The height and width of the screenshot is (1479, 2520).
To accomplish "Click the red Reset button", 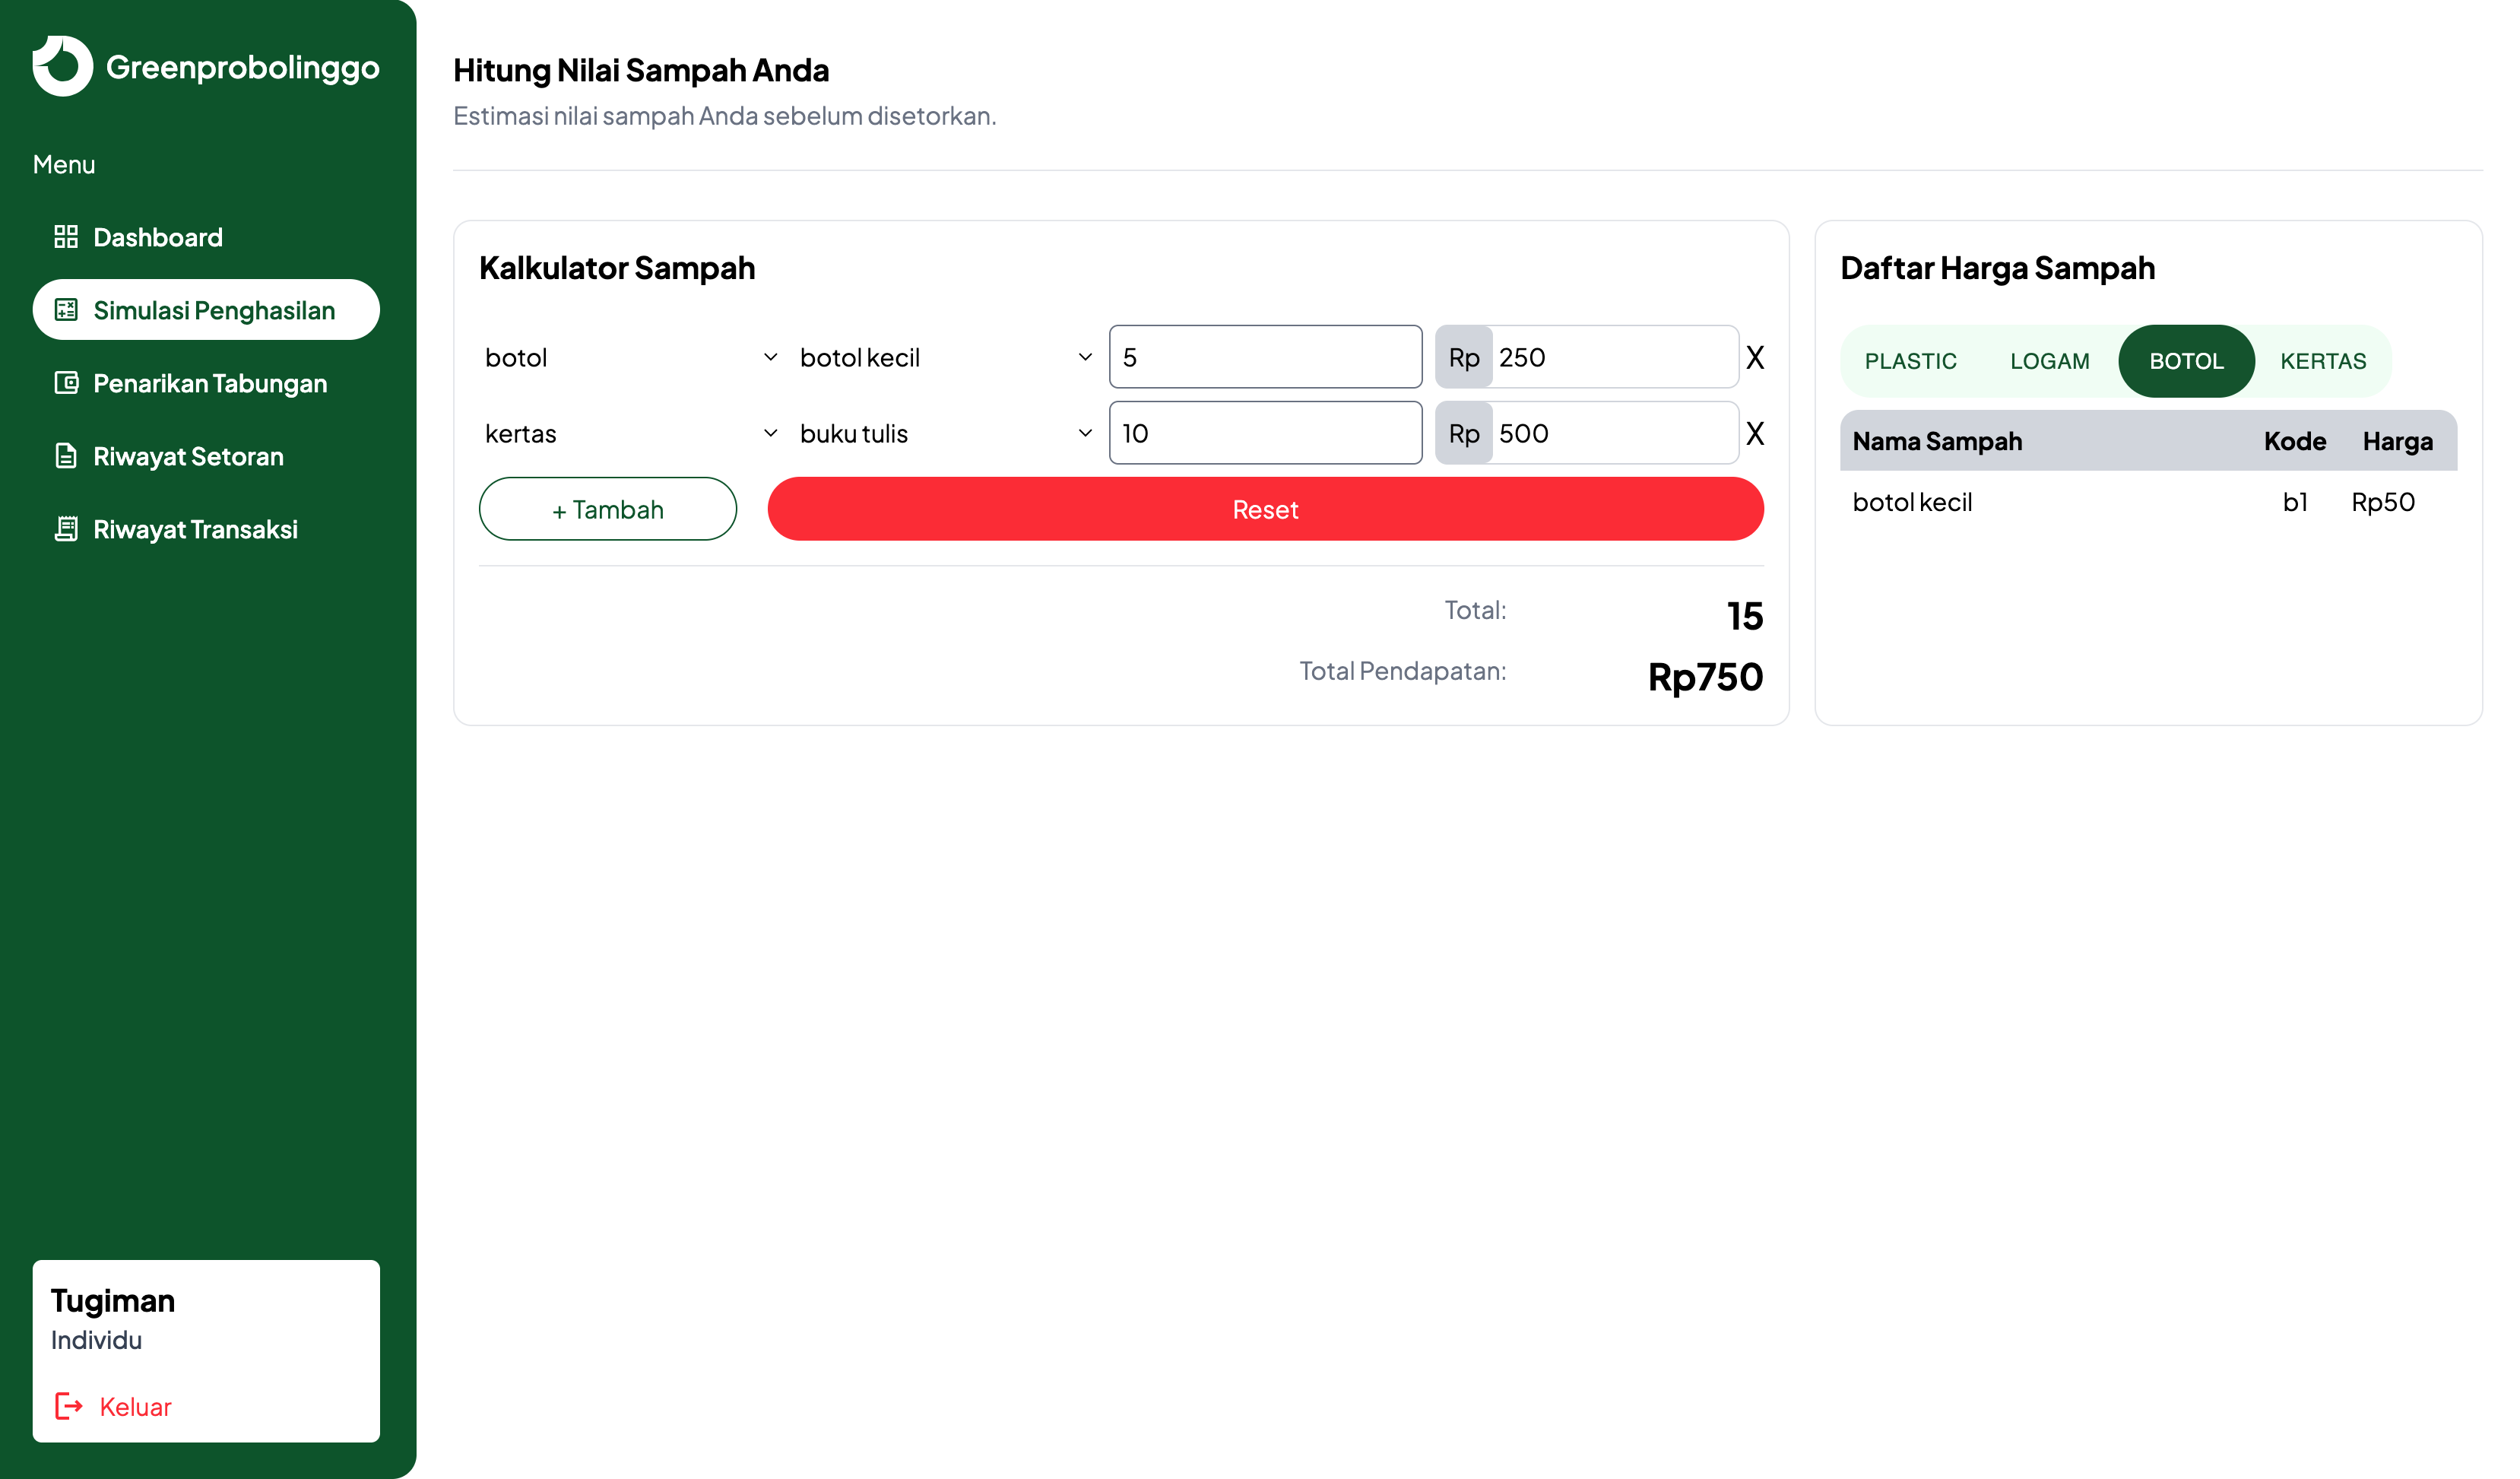I will (1265, 510).
